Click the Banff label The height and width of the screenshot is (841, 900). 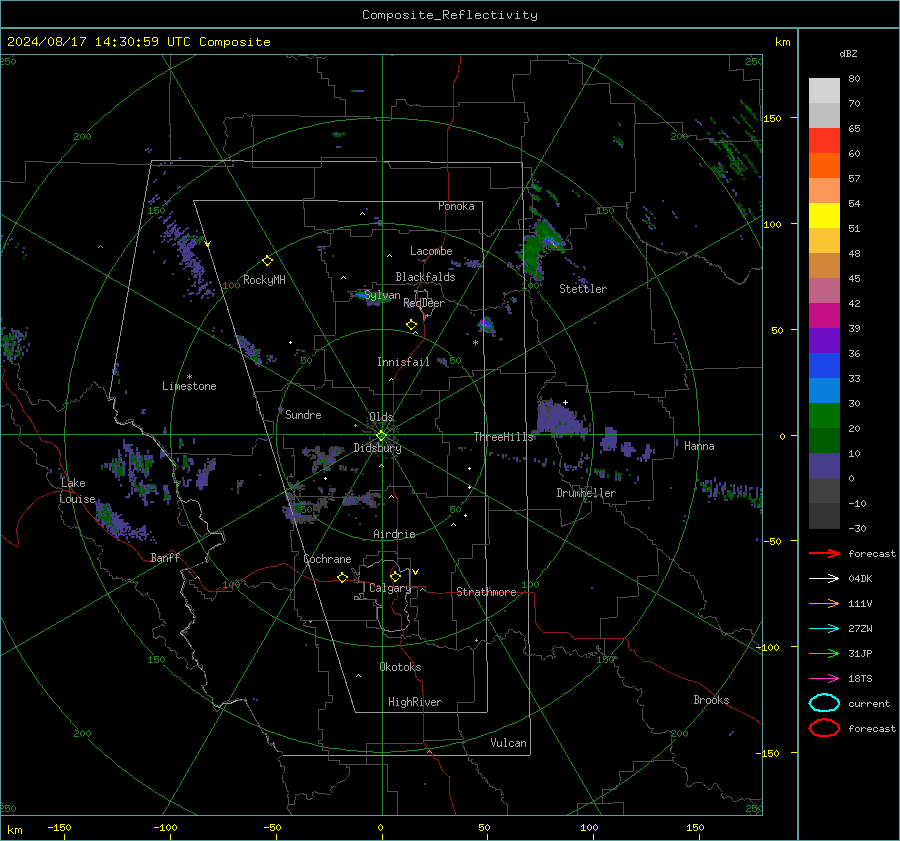[165, 557]
